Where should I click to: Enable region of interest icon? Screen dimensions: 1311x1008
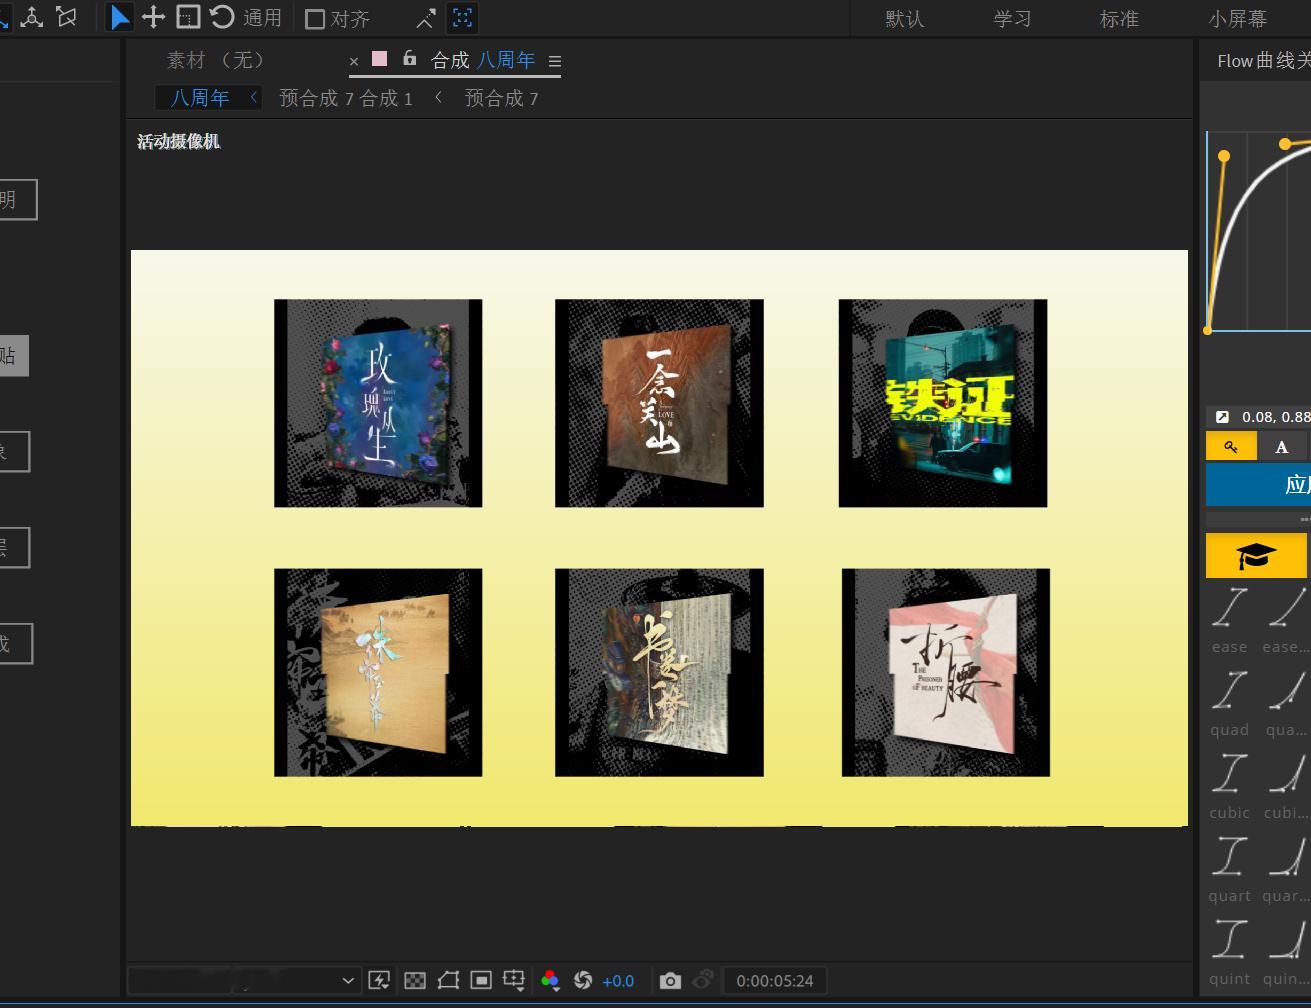[481, 981]
